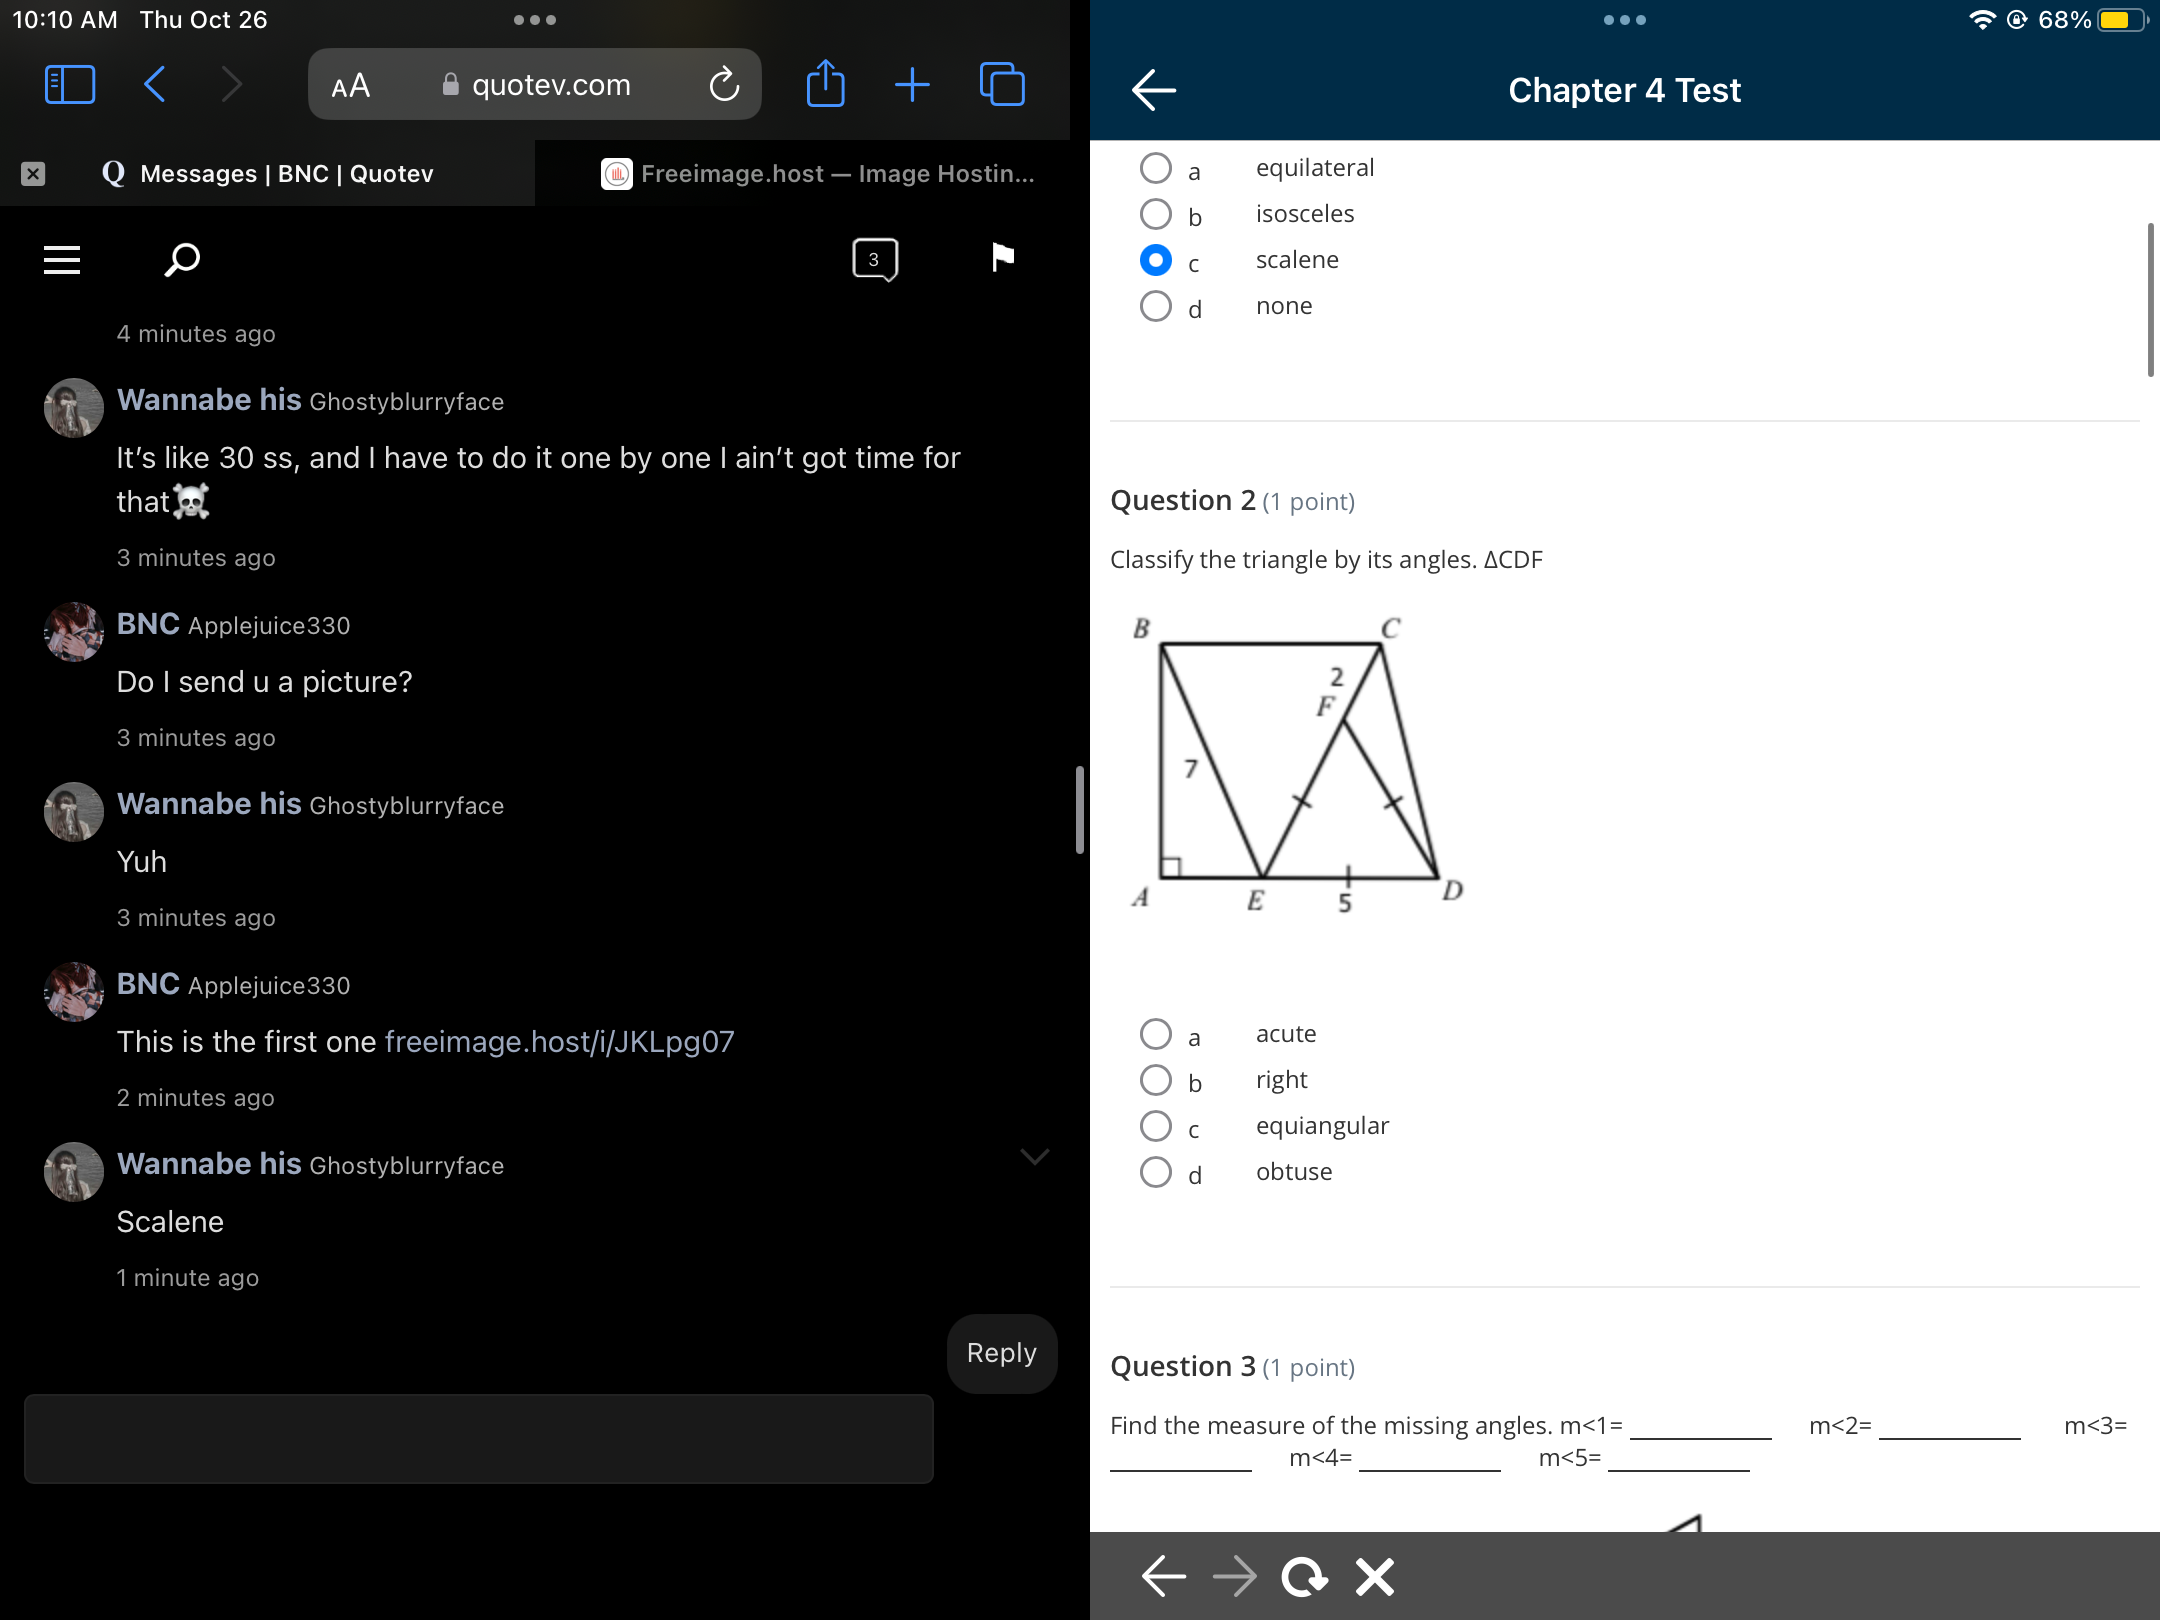Image resolution: width=2160 pixels, height=1620 pixels.
Task: Open notifications bubble showing 3
Action: tap(874, 259)
